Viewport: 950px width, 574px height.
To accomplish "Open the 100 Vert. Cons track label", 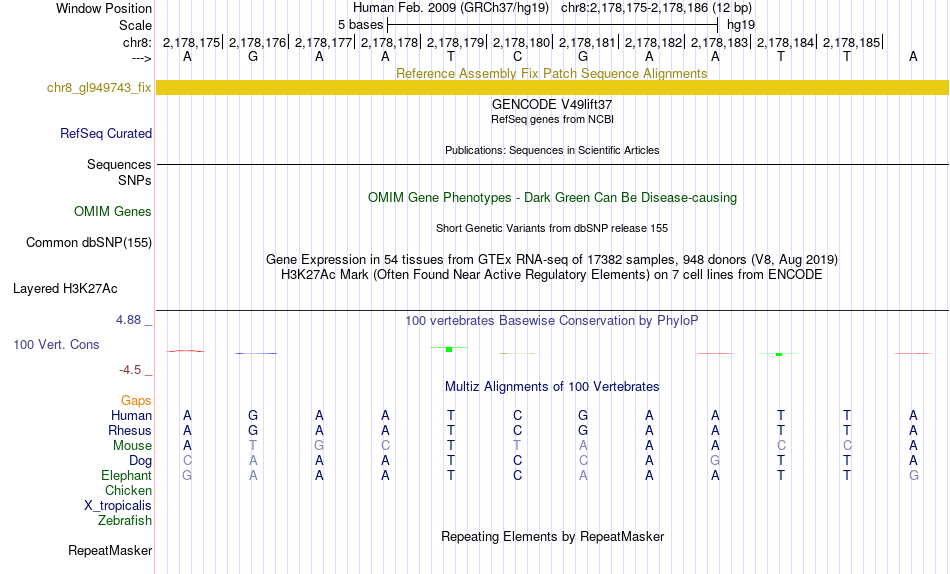I will pyautogui.click(x=56, y=344).
